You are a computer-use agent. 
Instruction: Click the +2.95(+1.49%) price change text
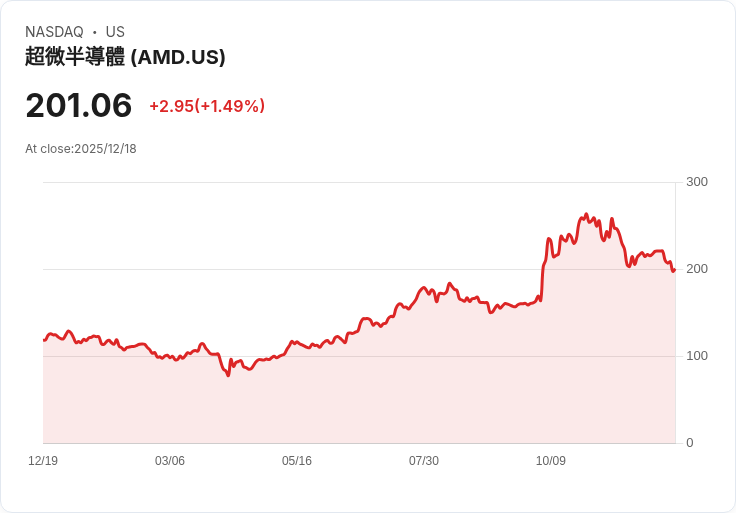(207, 106)
